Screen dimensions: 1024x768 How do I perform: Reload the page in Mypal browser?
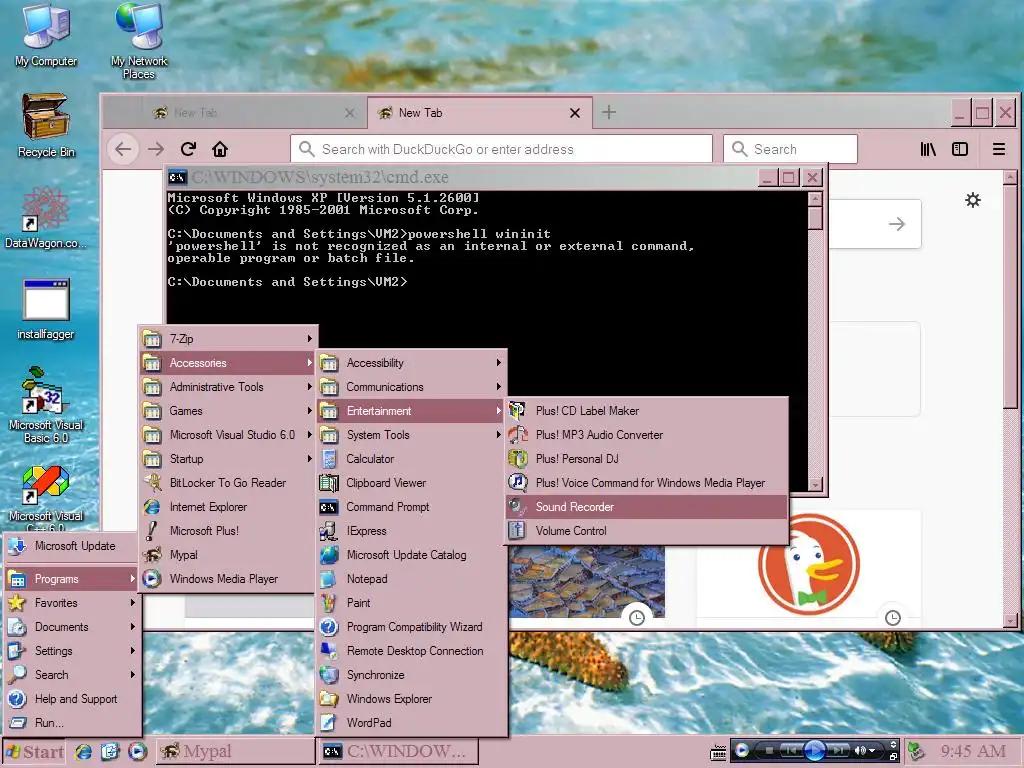coord(188,149)
